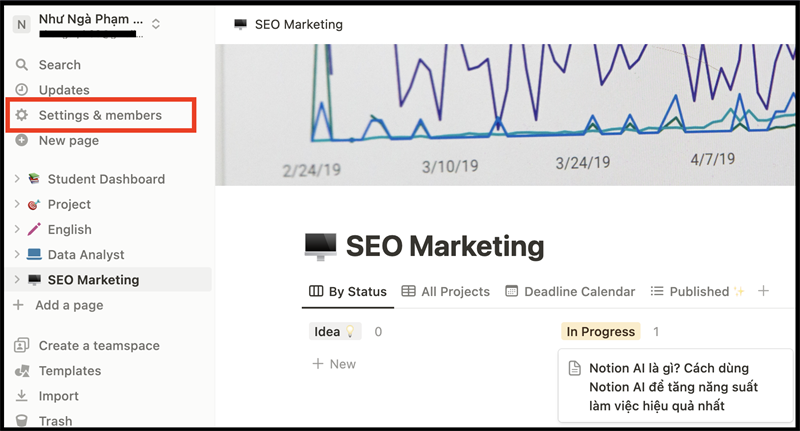Image resolution: width=800 pixels, height=431 pixels.
Task: Open the Trash bin icon
Action: point(21,421)
